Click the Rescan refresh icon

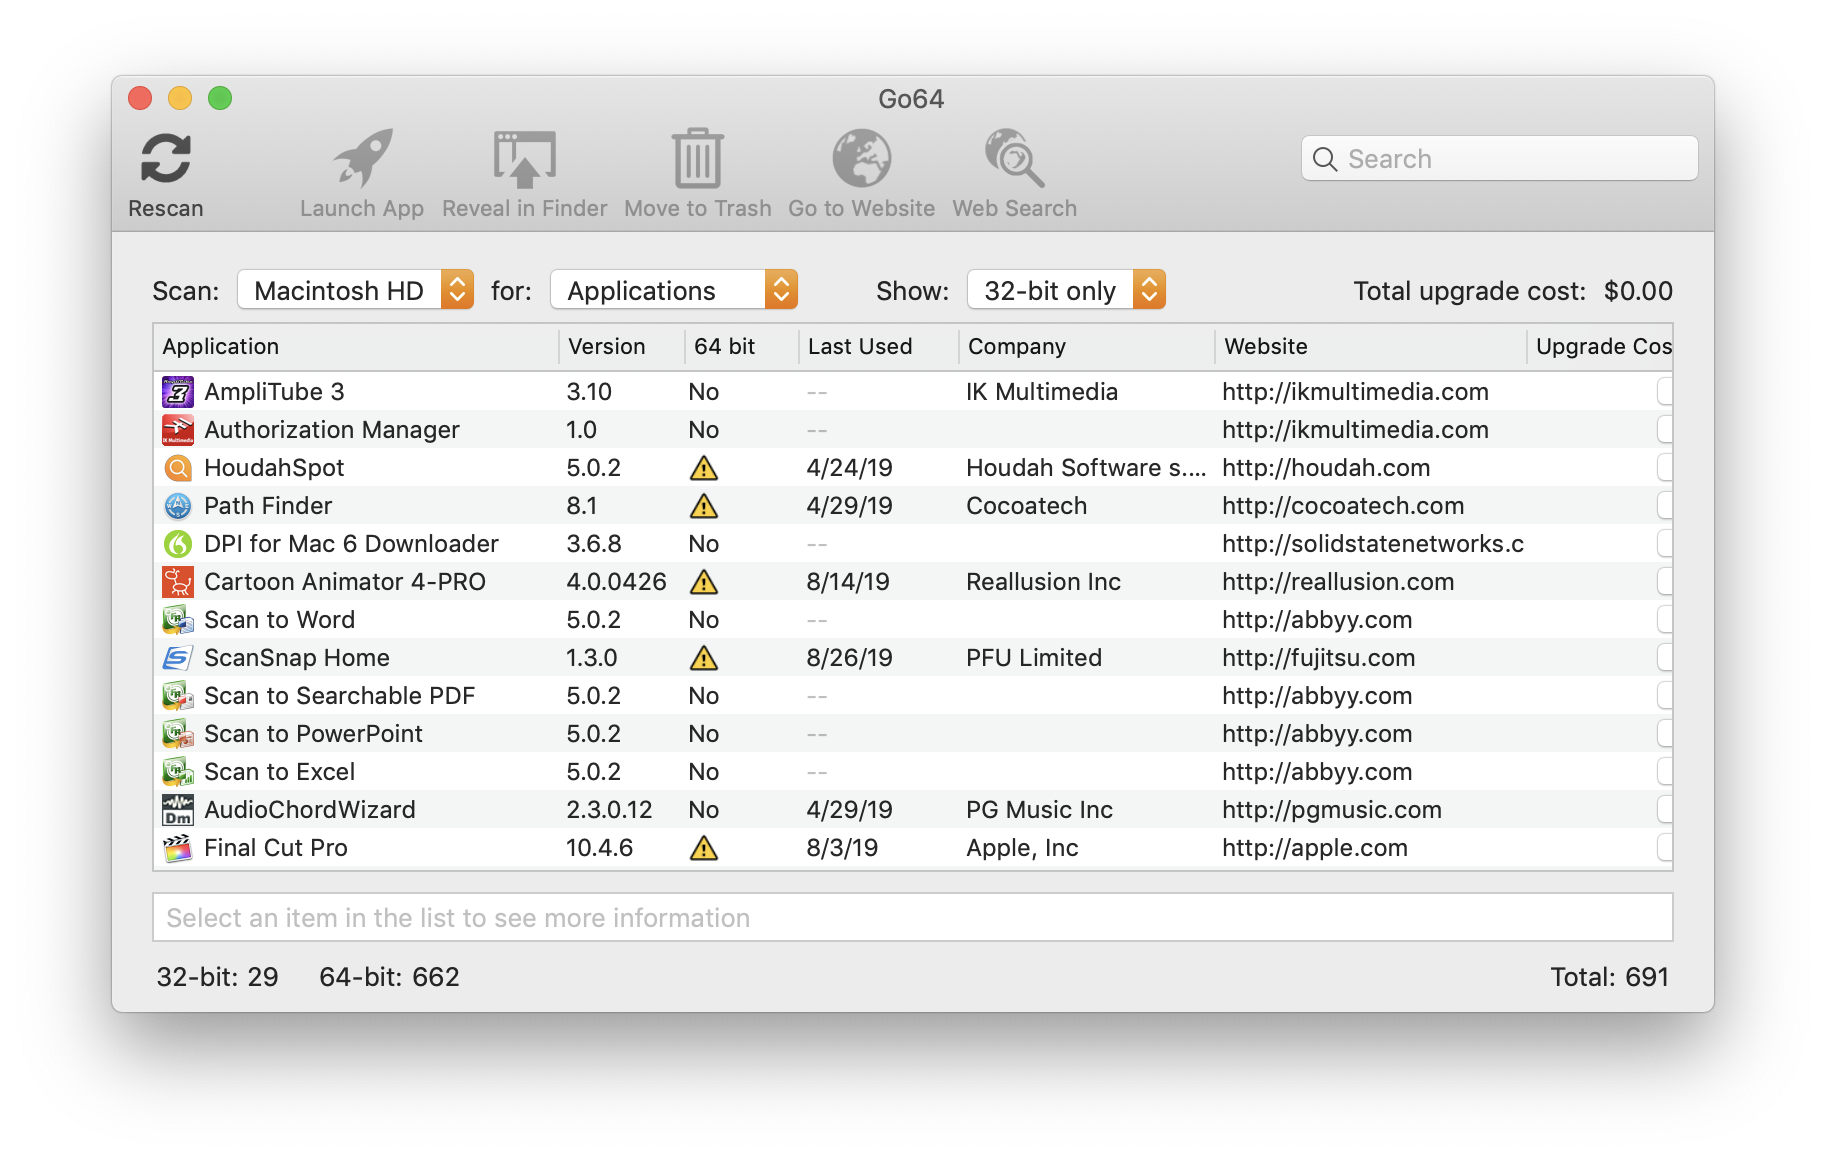tap(166, 159)
